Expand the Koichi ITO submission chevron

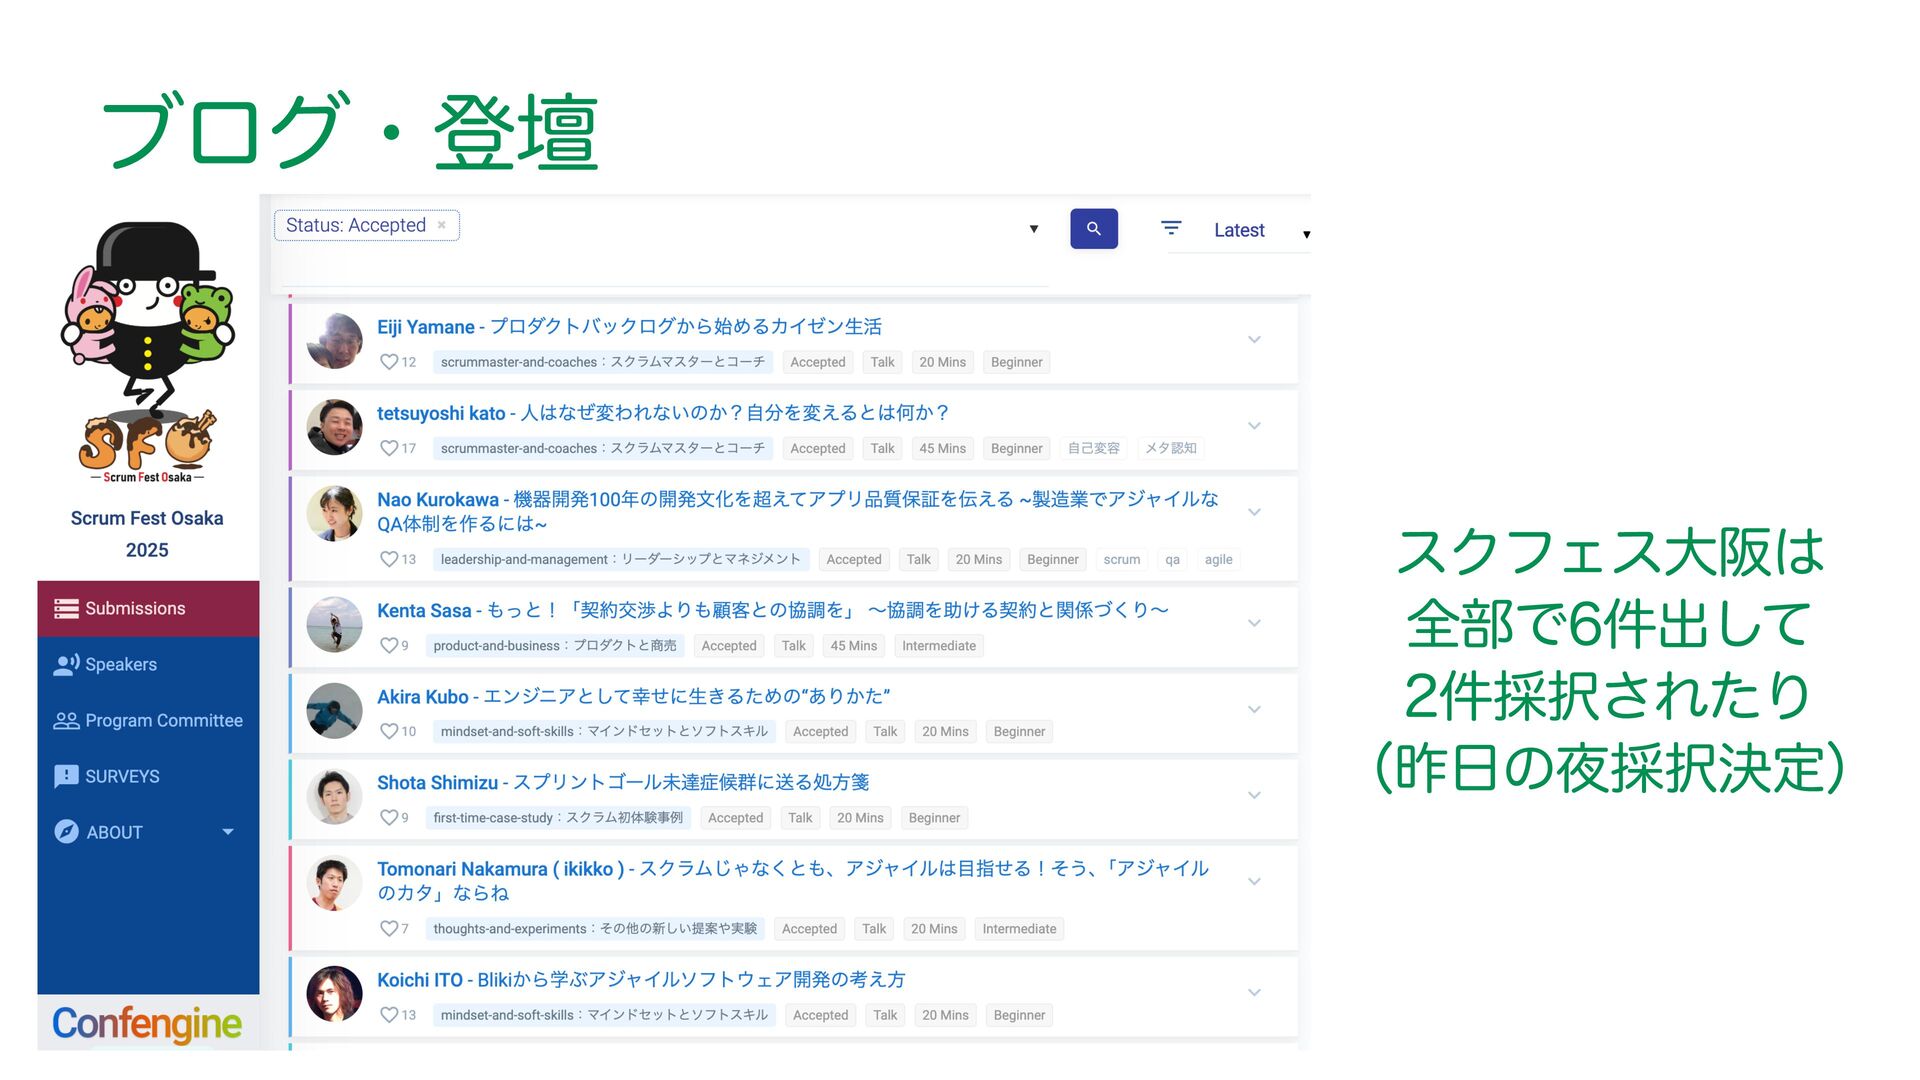pyautogui.click(x=1254, y=992)
